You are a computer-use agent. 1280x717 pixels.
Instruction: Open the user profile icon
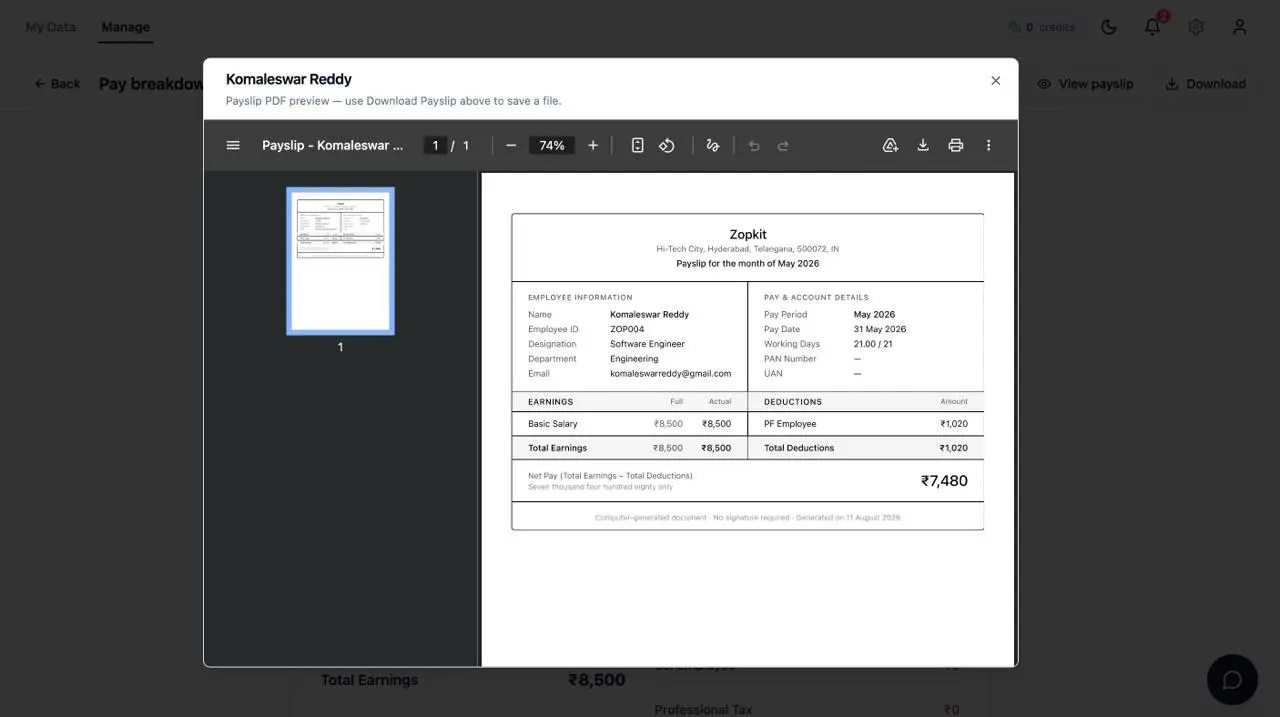click(x=1240, y=27)
